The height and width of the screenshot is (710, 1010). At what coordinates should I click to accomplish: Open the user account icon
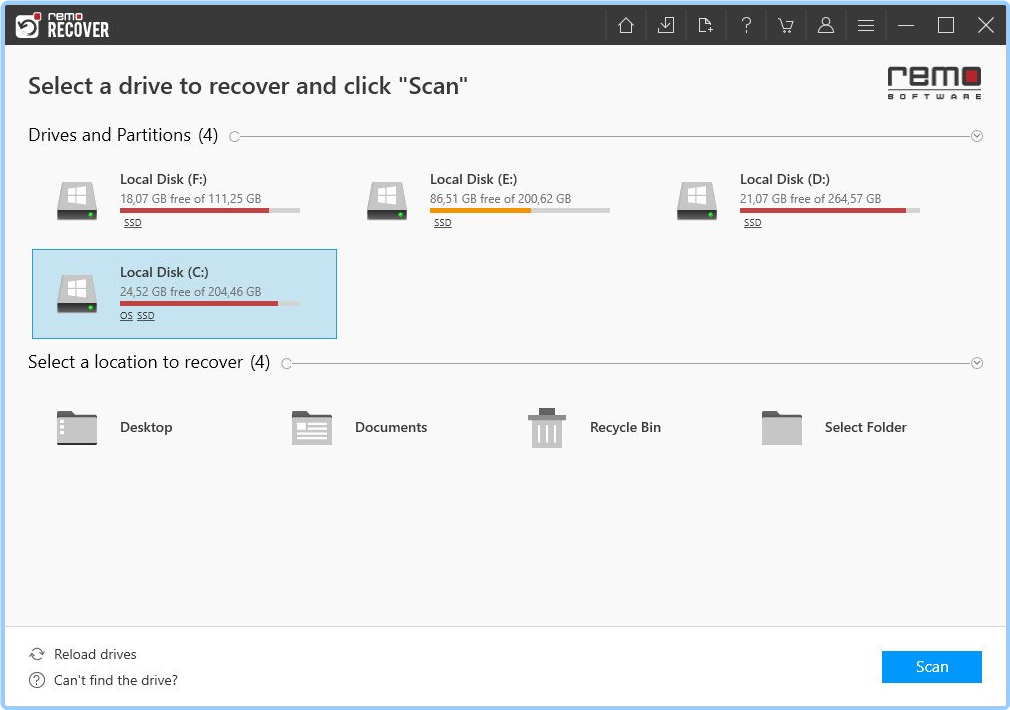coord(826,25)
